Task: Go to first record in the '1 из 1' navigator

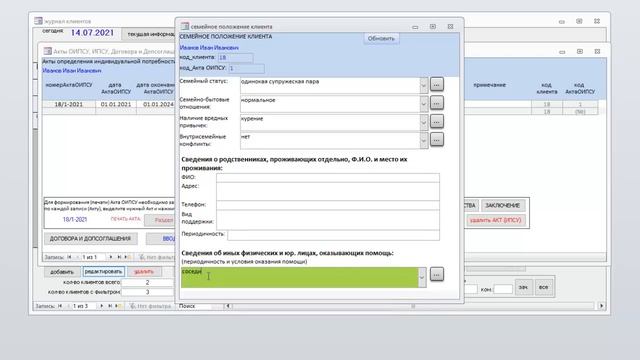Action: (69, 257)
